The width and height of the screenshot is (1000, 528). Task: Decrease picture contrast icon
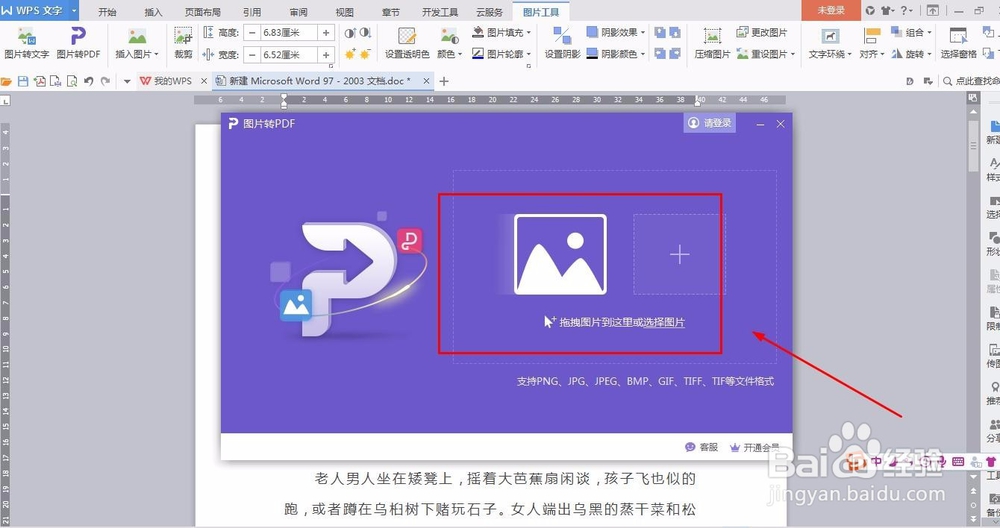[x=365, y=33]
